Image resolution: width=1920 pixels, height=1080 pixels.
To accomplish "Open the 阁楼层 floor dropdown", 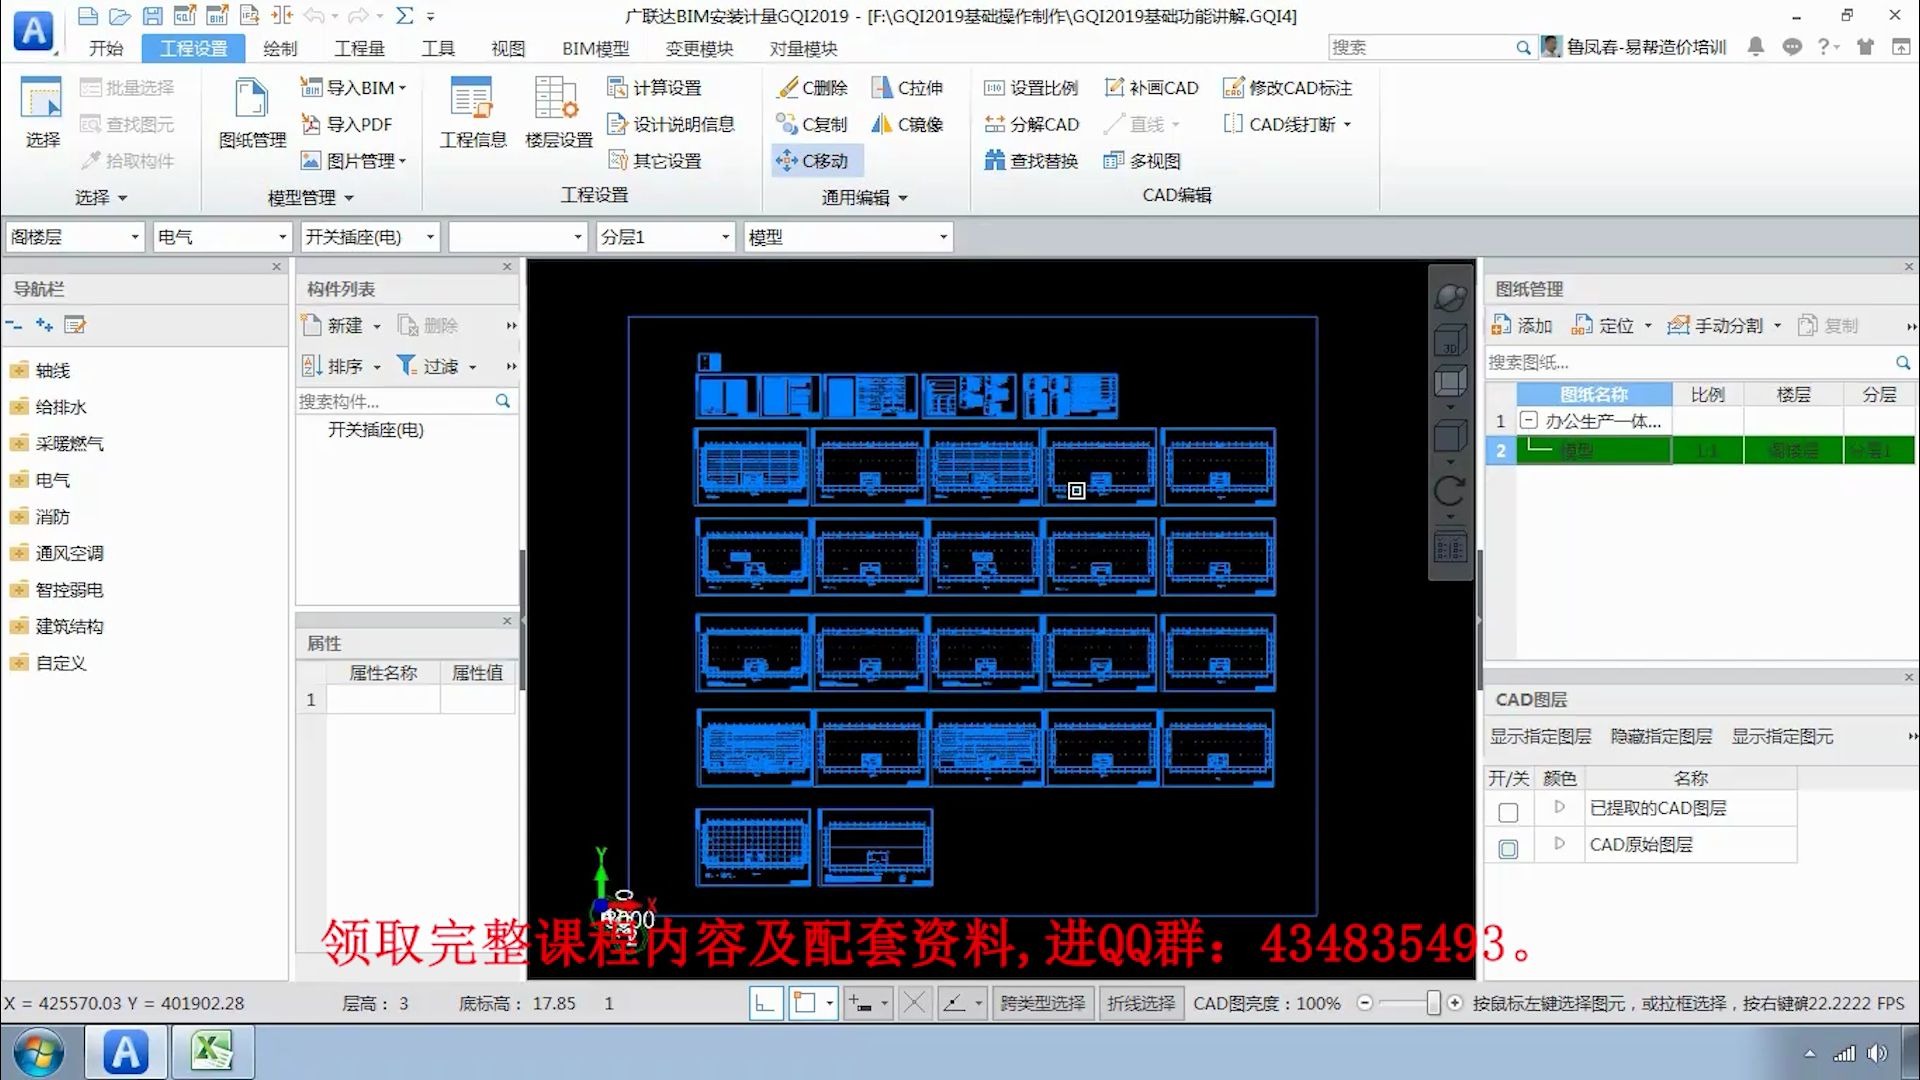I will (x=134, y=237).
